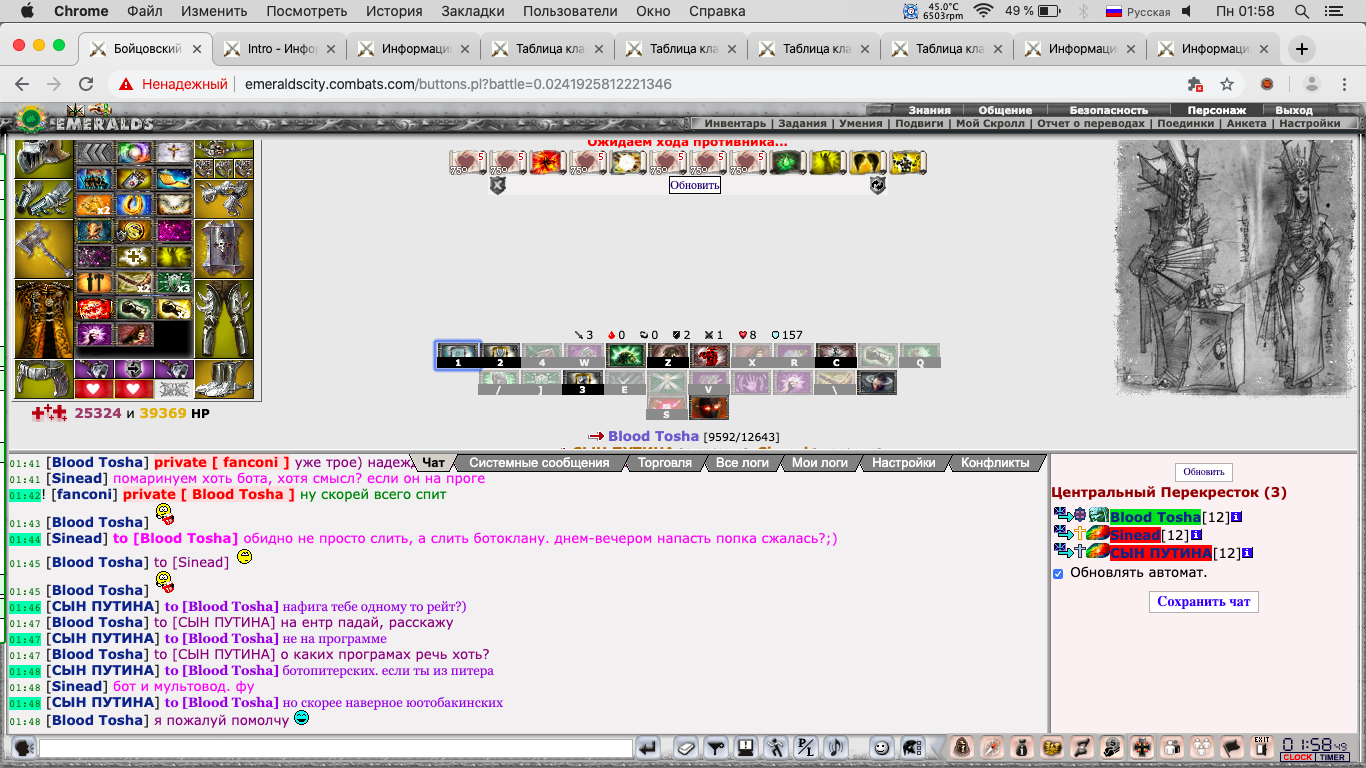
Task: Click the info icon beside Blood Tosha
Action: (1237, 517)
